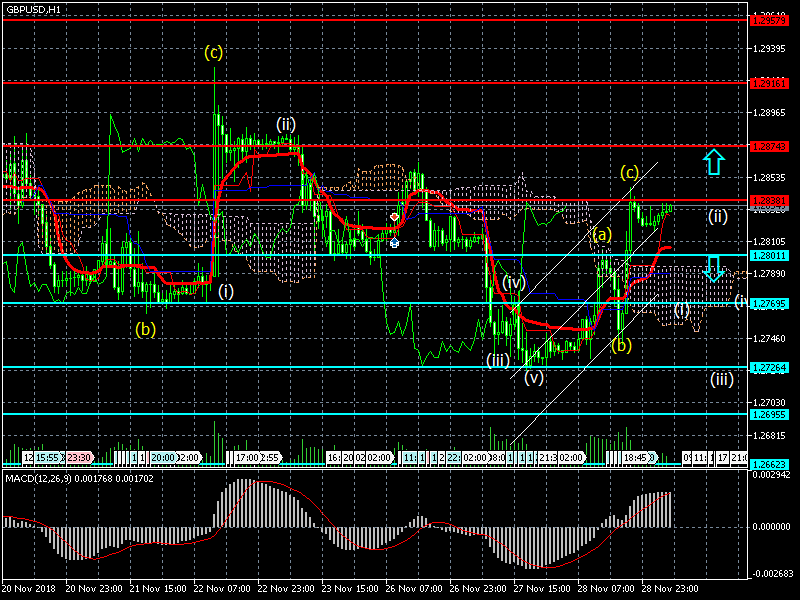The height and width of the screenshot is (600, 800).
Task: Click the yellow (a) wave label
Action: [600, 236]
